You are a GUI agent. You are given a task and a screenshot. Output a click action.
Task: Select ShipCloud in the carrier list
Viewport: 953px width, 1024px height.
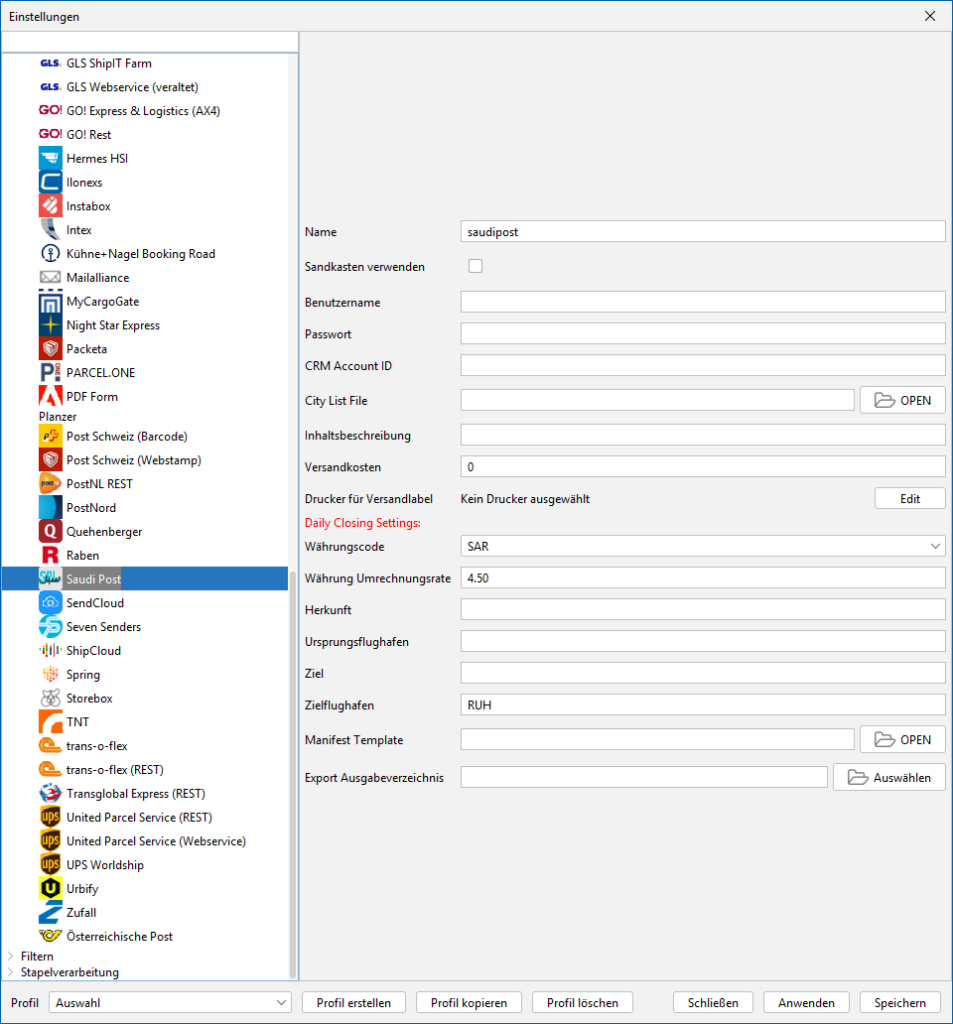[93, 651]
